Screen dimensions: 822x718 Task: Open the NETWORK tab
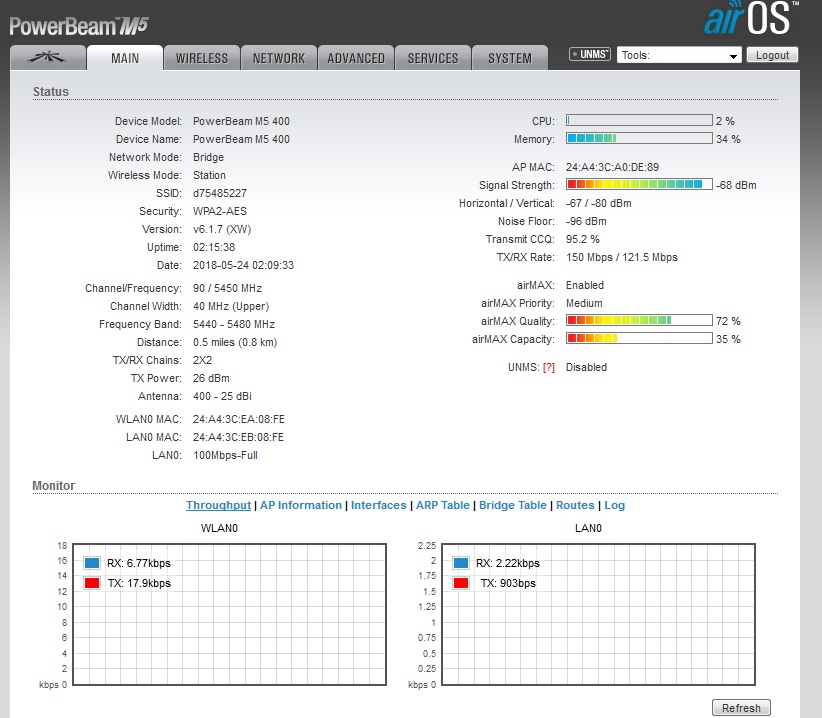pos(279,58)
